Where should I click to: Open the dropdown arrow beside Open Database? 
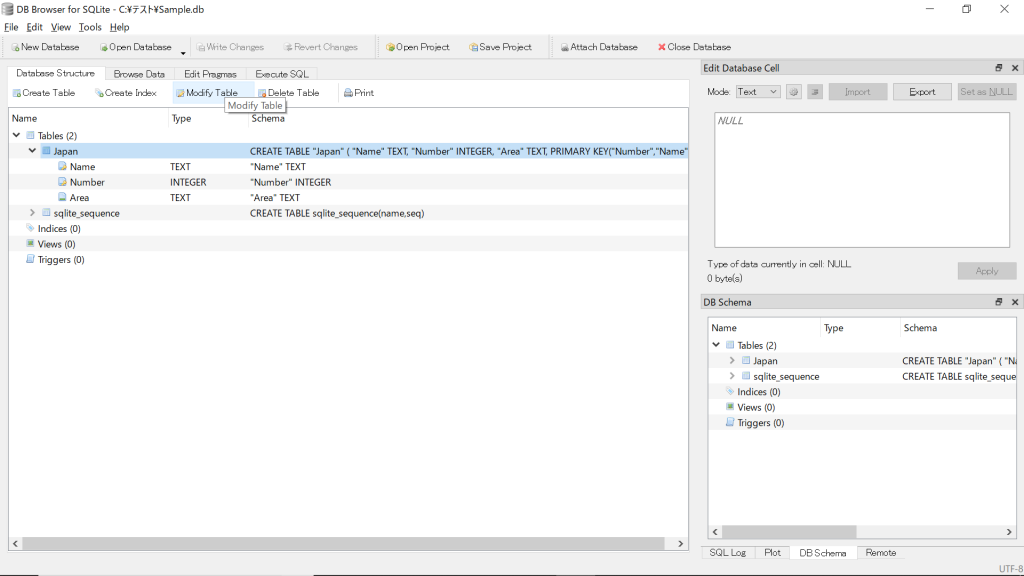click(x=183, y=51)
